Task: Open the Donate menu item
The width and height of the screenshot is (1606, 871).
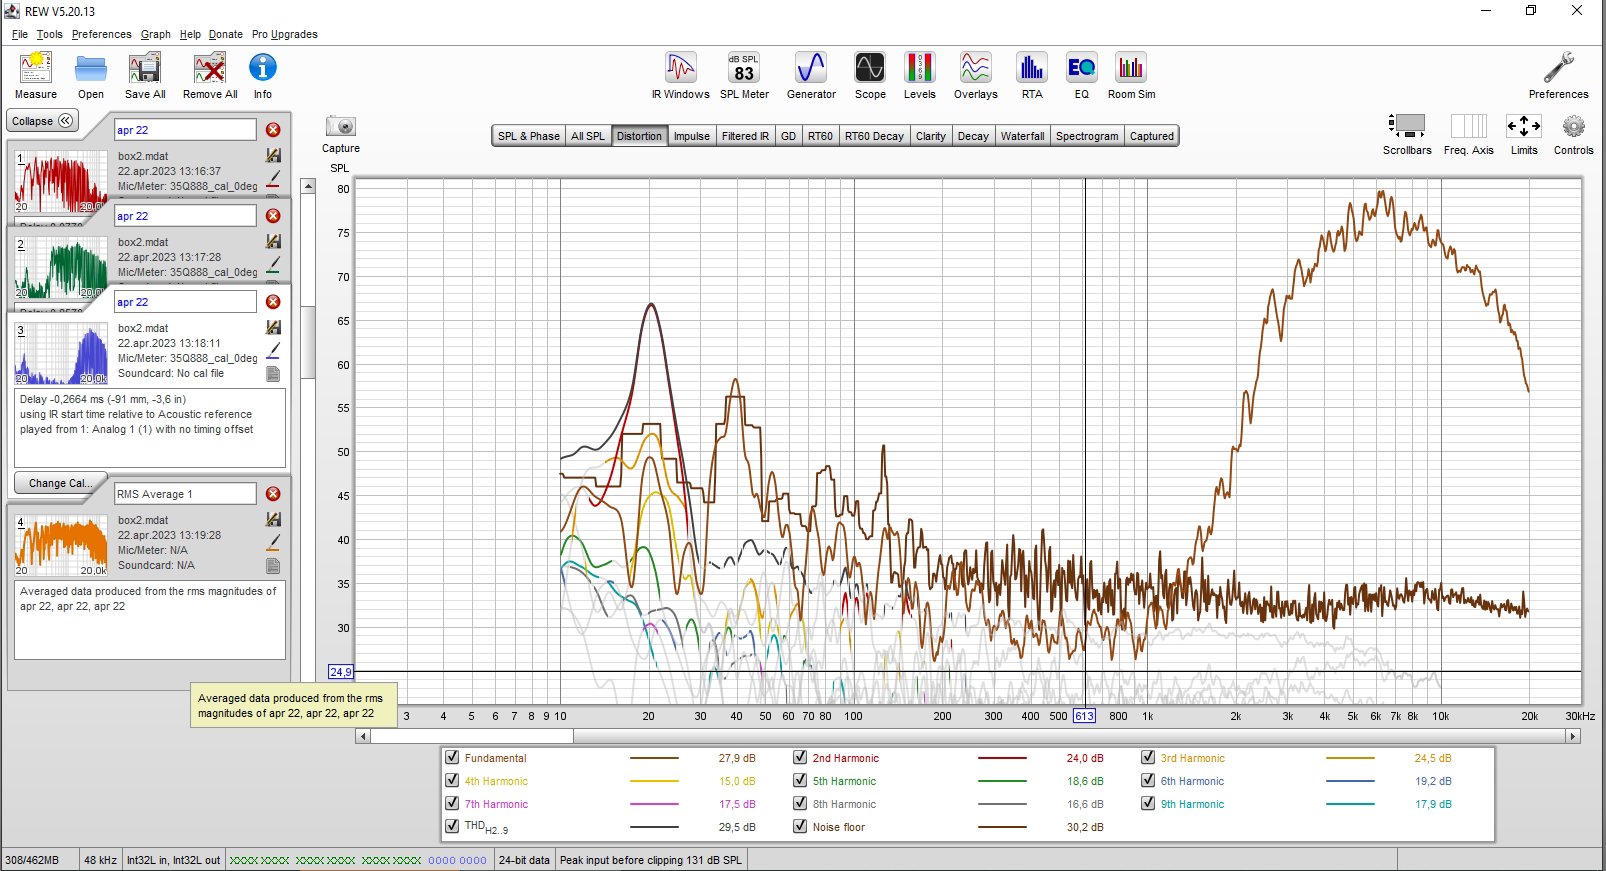Action: click(226, 34)
